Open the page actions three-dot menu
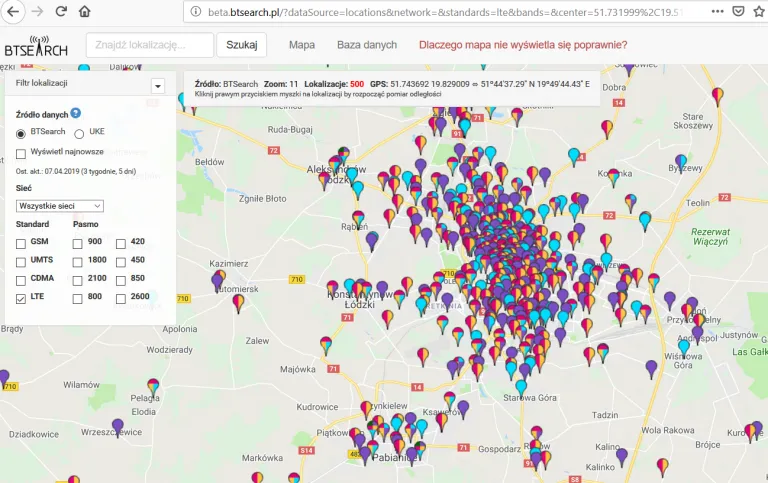Screen dimensions: 768x483 (718, 12)
